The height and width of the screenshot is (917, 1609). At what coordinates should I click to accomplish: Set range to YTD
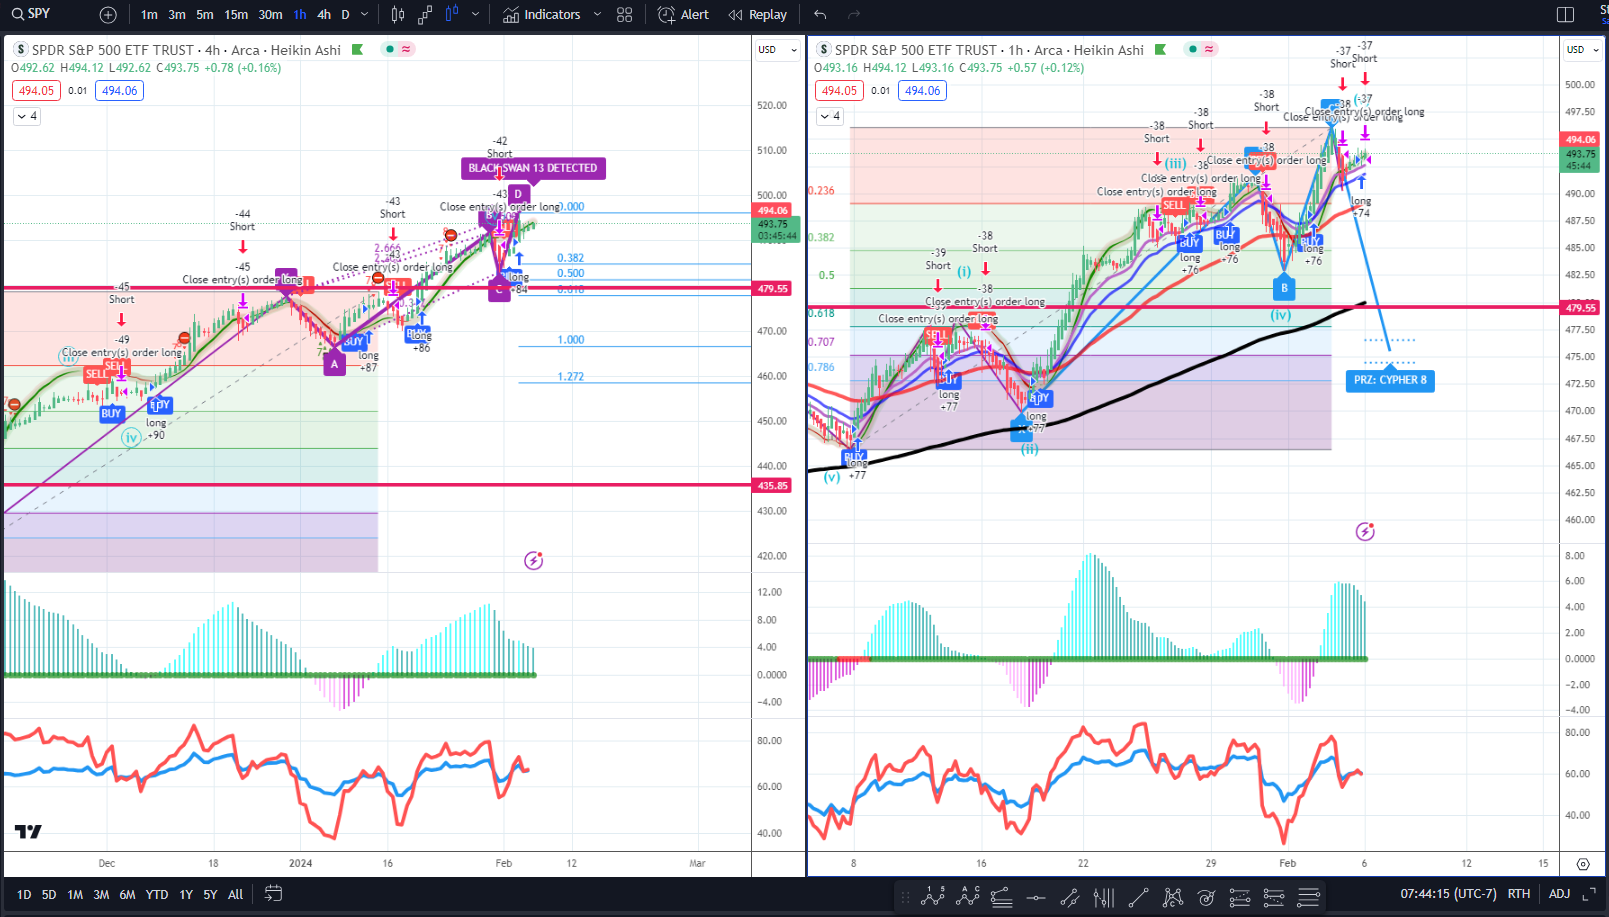pos(157,895)
